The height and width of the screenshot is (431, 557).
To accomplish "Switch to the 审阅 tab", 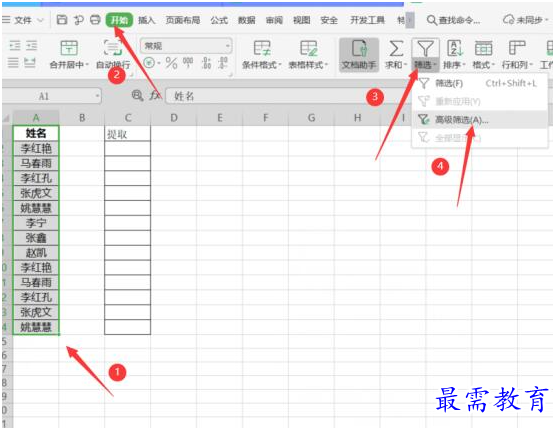I will 274,20.
